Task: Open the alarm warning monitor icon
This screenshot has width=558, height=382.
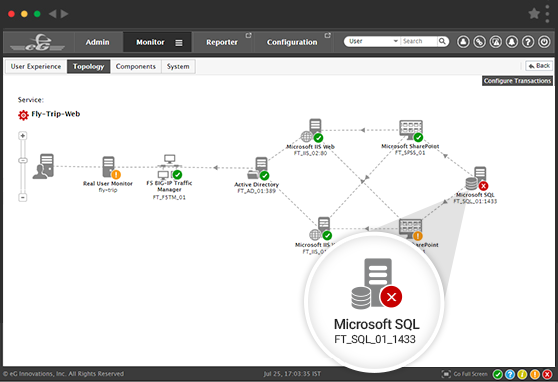Action: [495, 42]
